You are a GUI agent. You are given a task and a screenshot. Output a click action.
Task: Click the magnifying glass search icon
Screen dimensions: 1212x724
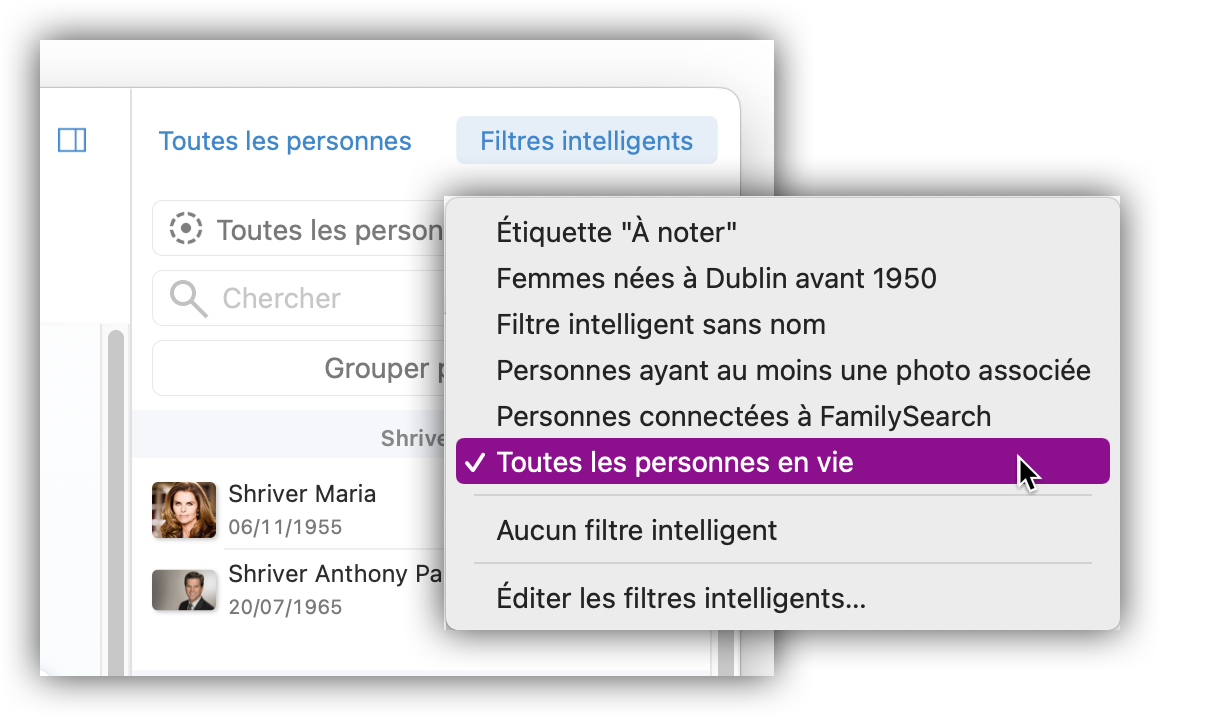pyautogui.click(x=188, y=298)
